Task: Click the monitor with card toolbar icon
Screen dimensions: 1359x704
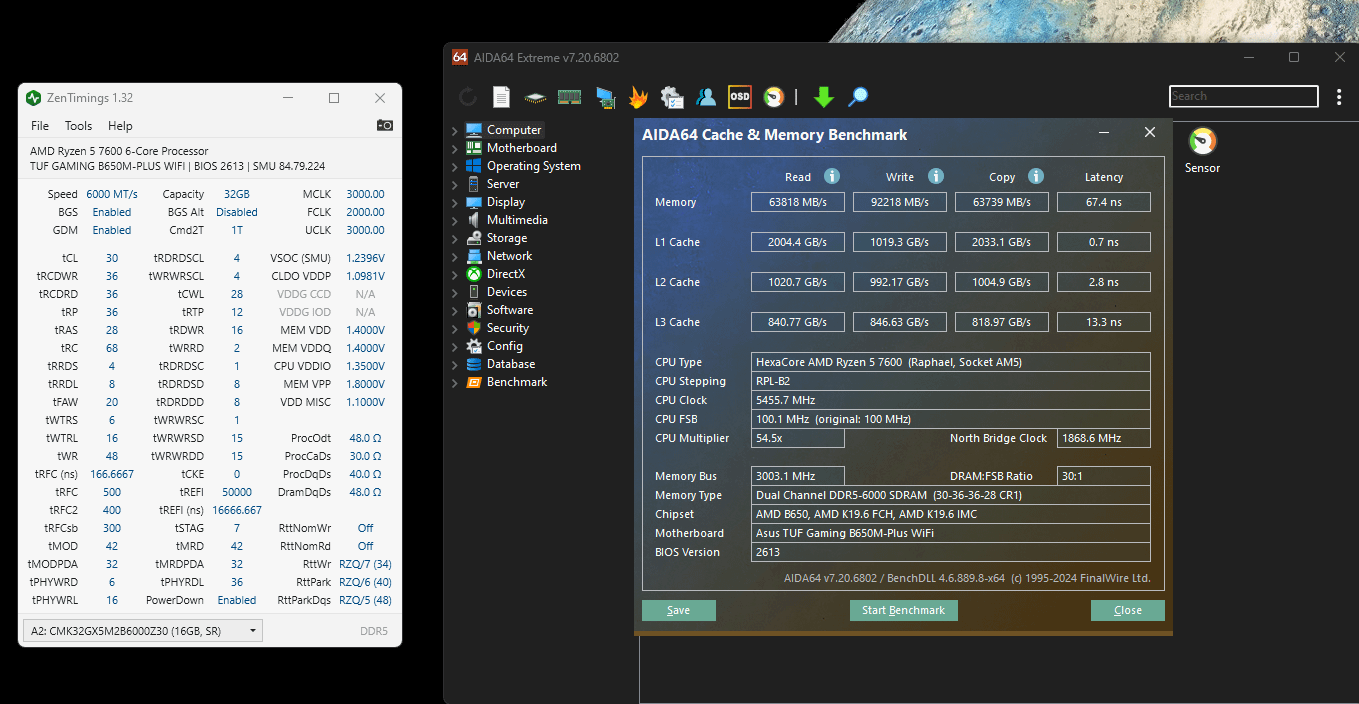Action: click(604, 97)
